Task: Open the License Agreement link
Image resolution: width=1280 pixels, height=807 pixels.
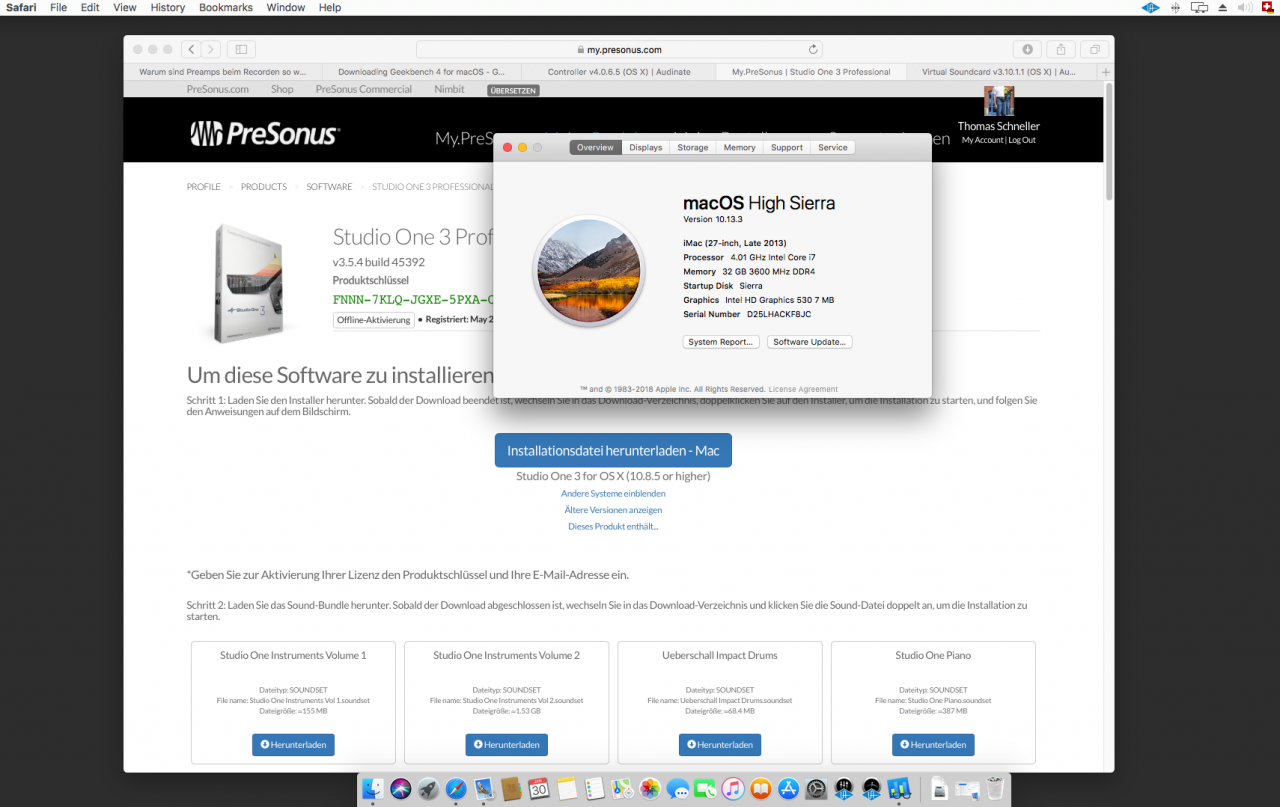Action: pyautogui.click(x=803, y=389)
